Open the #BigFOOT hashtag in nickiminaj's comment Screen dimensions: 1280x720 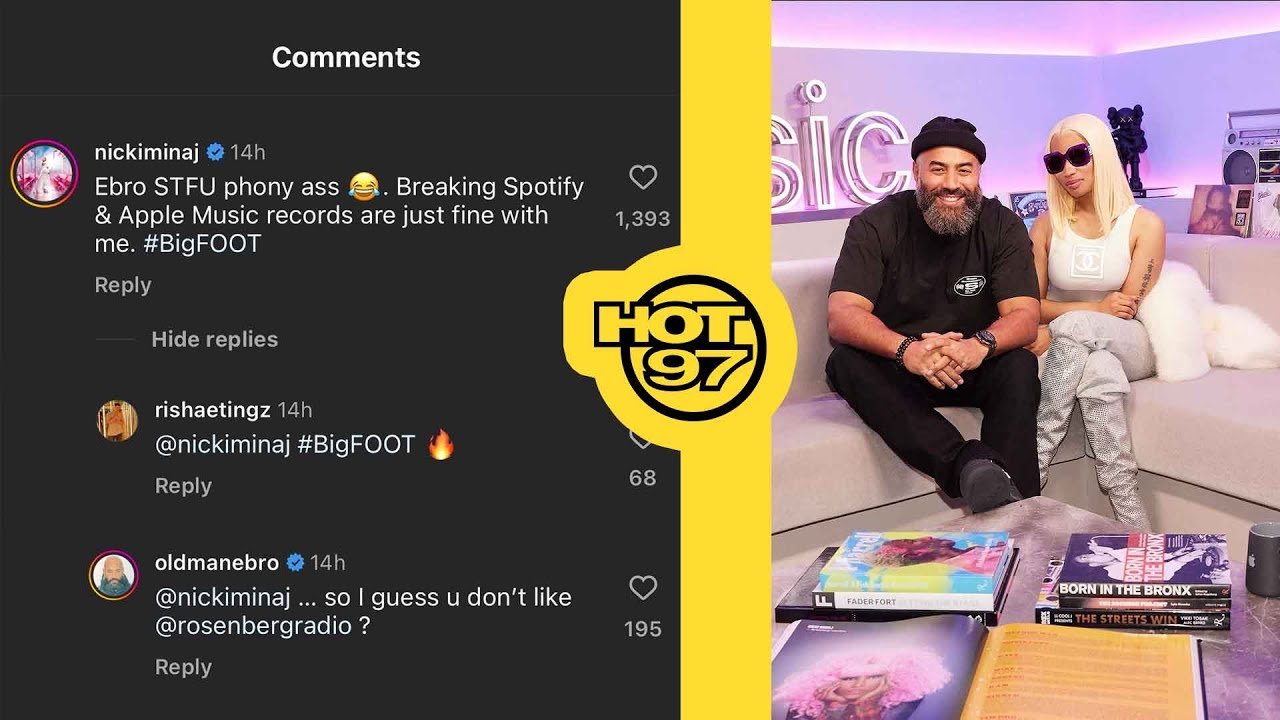[202, 243]
